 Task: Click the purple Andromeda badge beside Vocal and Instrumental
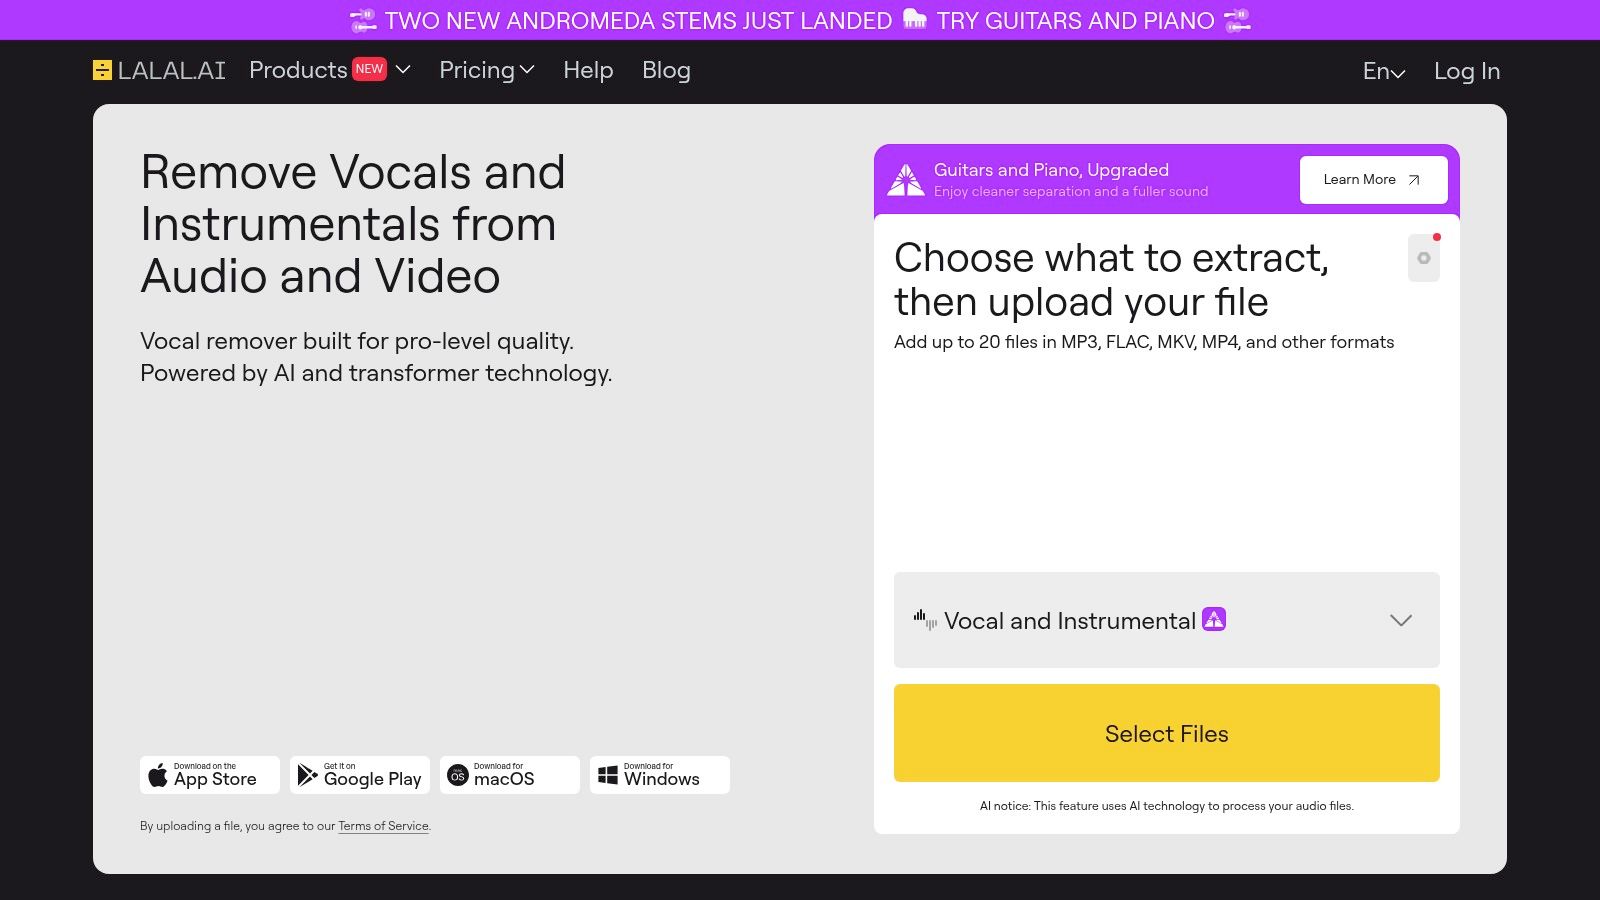pos(1214,619)
